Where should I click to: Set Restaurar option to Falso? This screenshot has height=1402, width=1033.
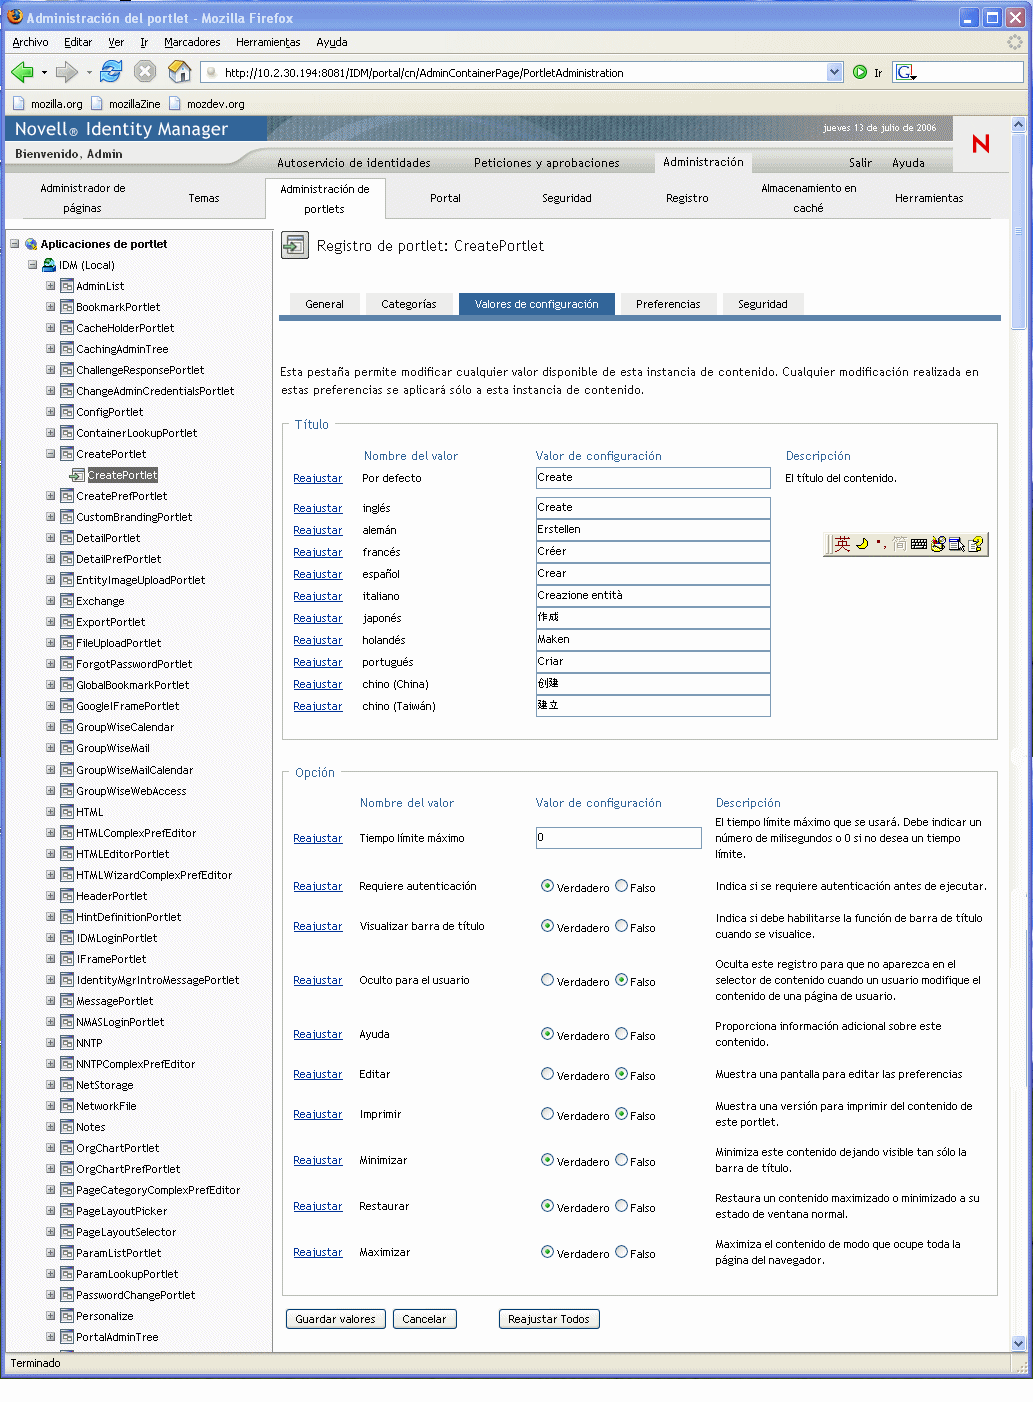(621, 1206)
